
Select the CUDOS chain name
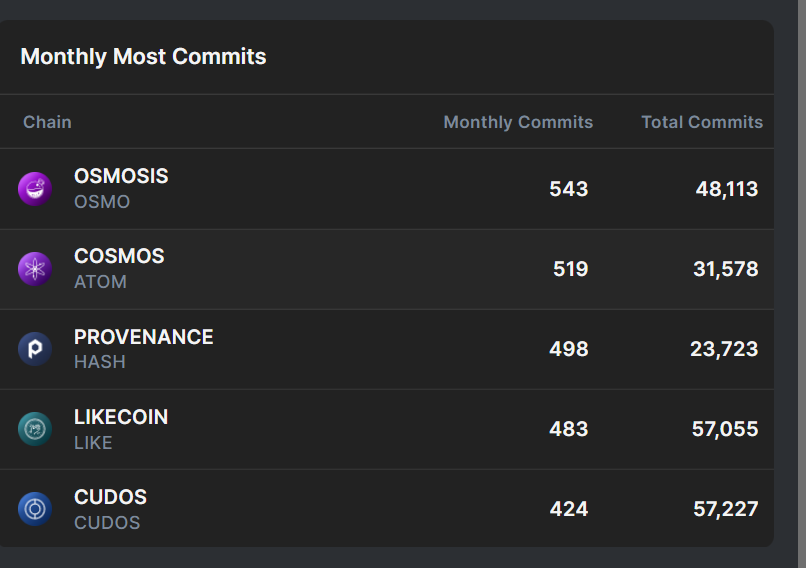pyautogui.click(x=110, y=496)
